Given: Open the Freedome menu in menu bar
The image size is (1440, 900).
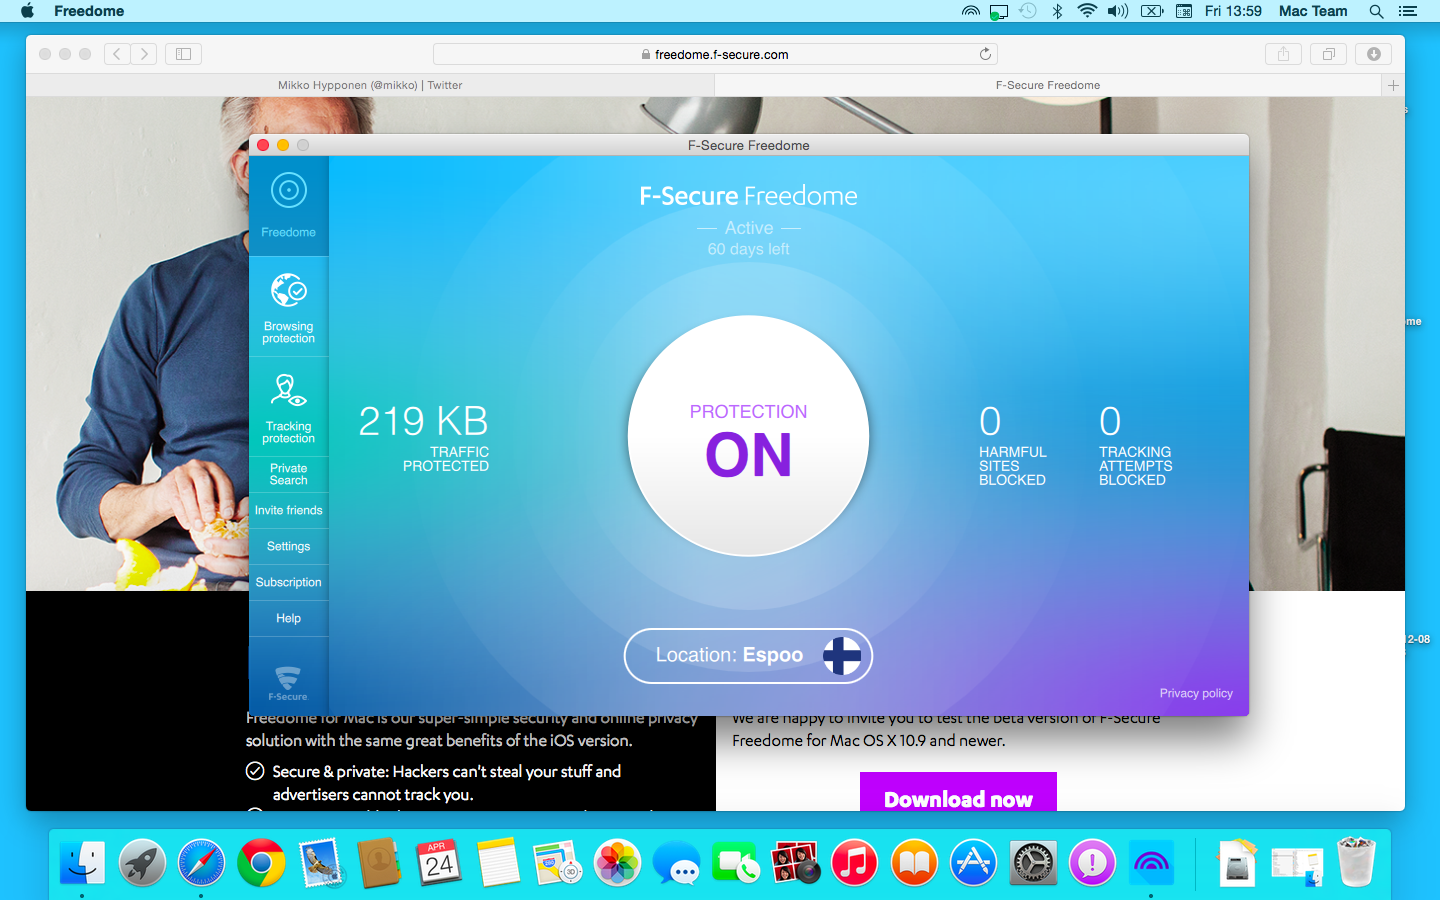Looking at the screenshot, I should coord(89,11).
